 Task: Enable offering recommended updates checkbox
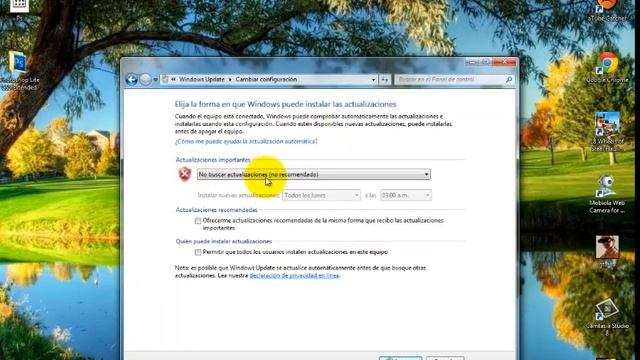click(198, 221)
